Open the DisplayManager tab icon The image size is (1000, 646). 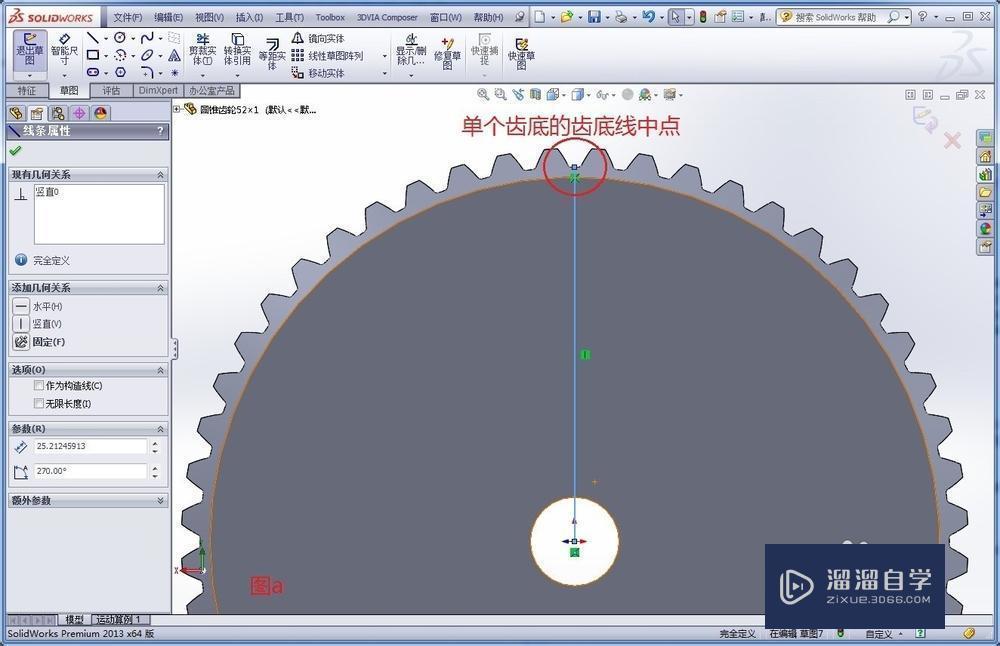coord(100,114)
